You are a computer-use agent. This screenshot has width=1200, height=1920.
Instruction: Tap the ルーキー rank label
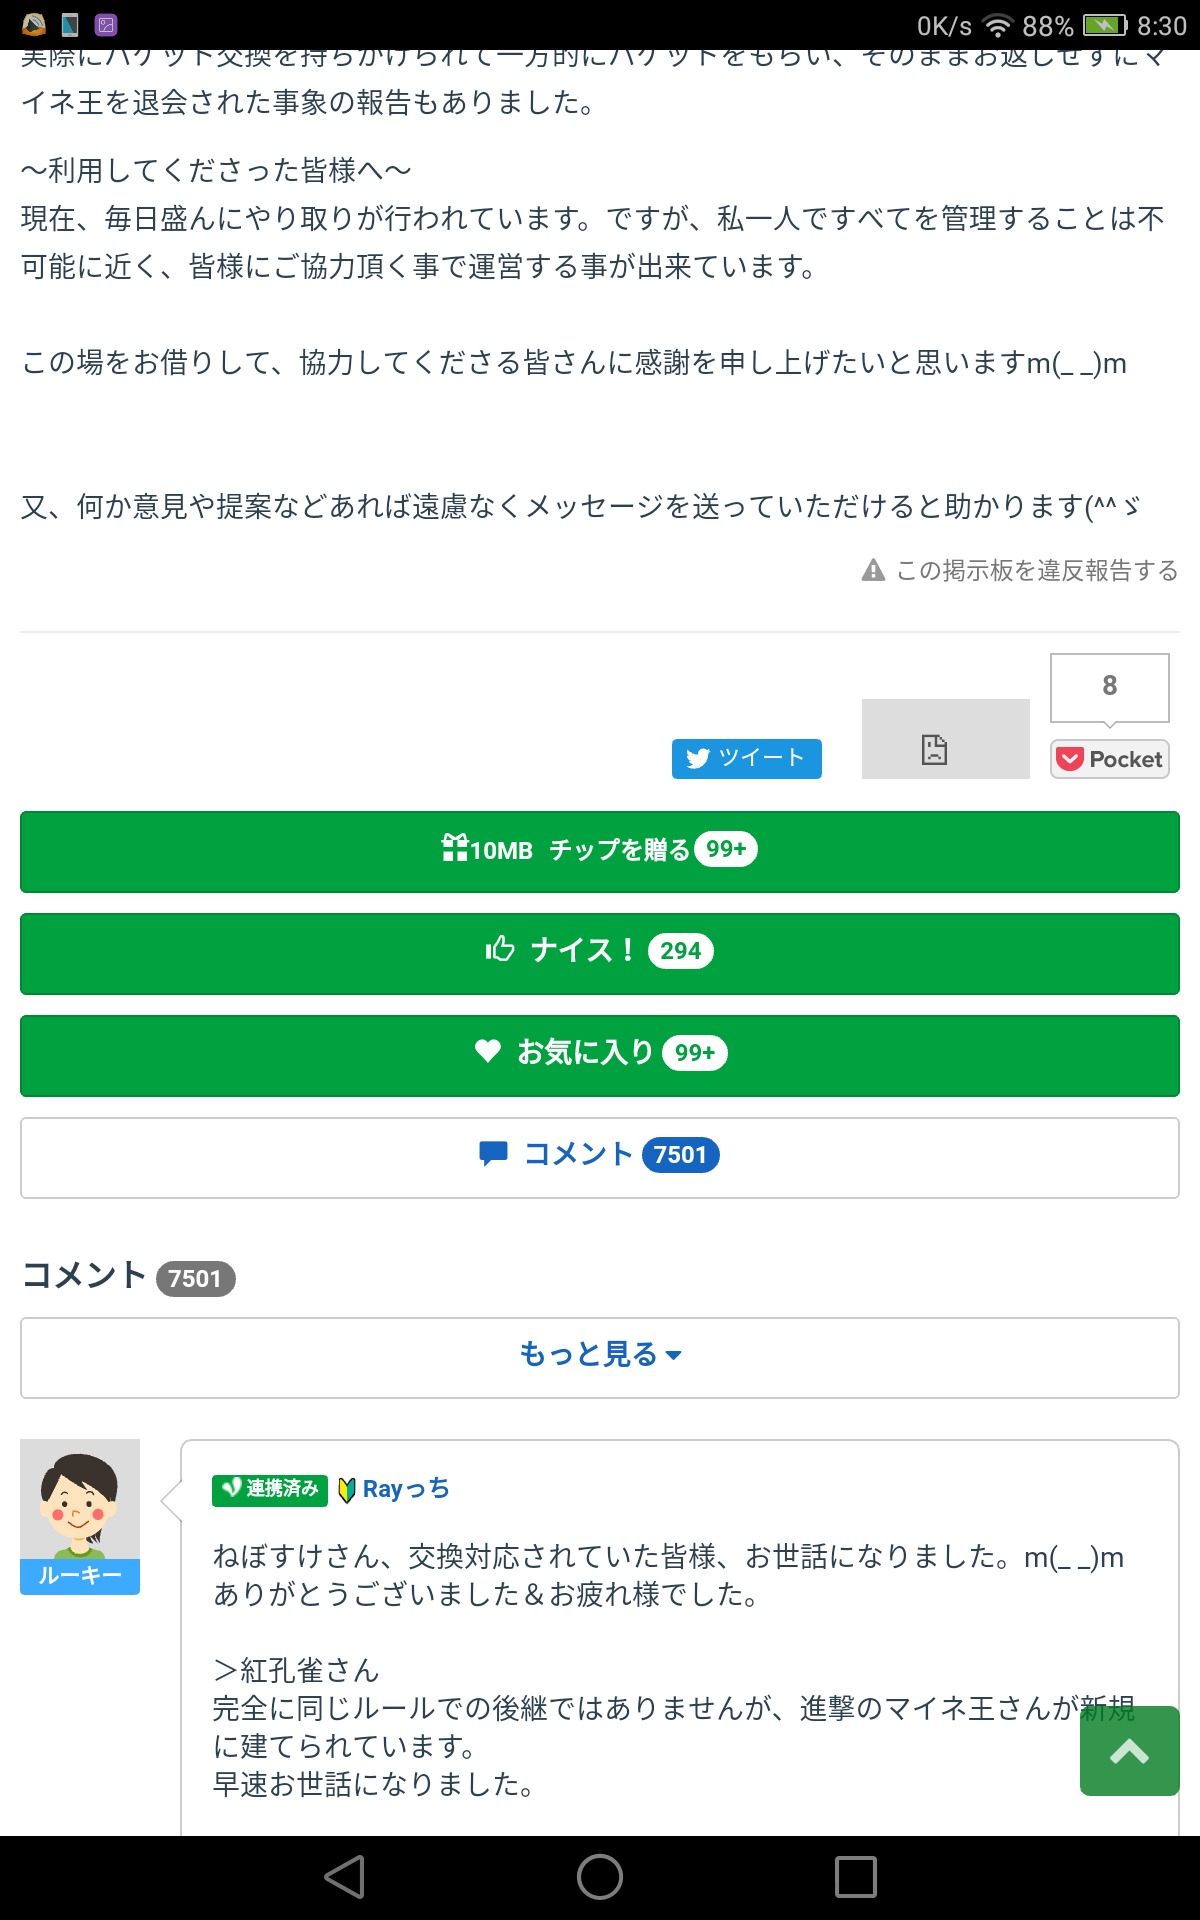80,1577
